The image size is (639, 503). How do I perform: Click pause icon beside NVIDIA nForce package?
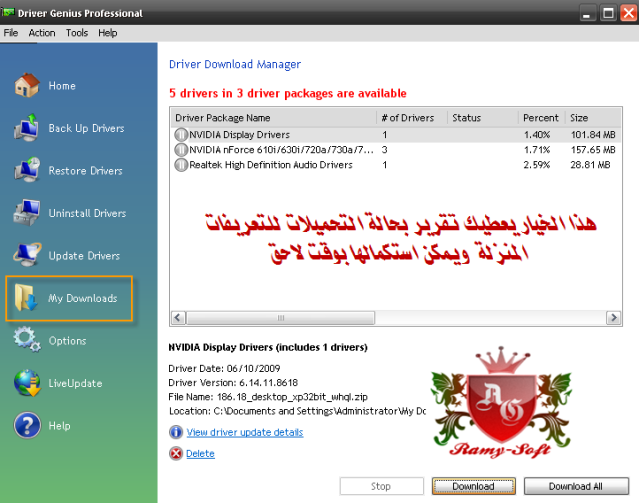click(x=181, y=150)
